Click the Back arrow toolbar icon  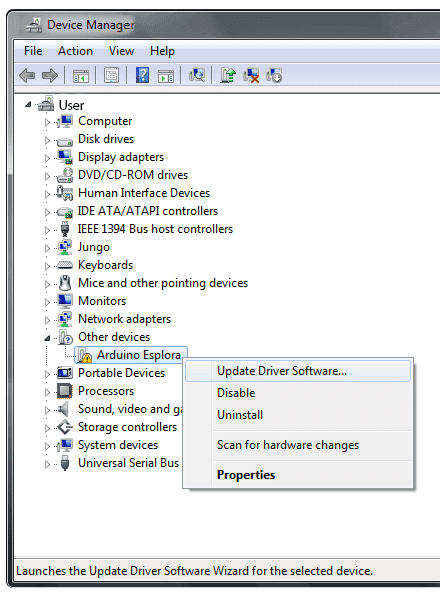(x=27, y=75)
